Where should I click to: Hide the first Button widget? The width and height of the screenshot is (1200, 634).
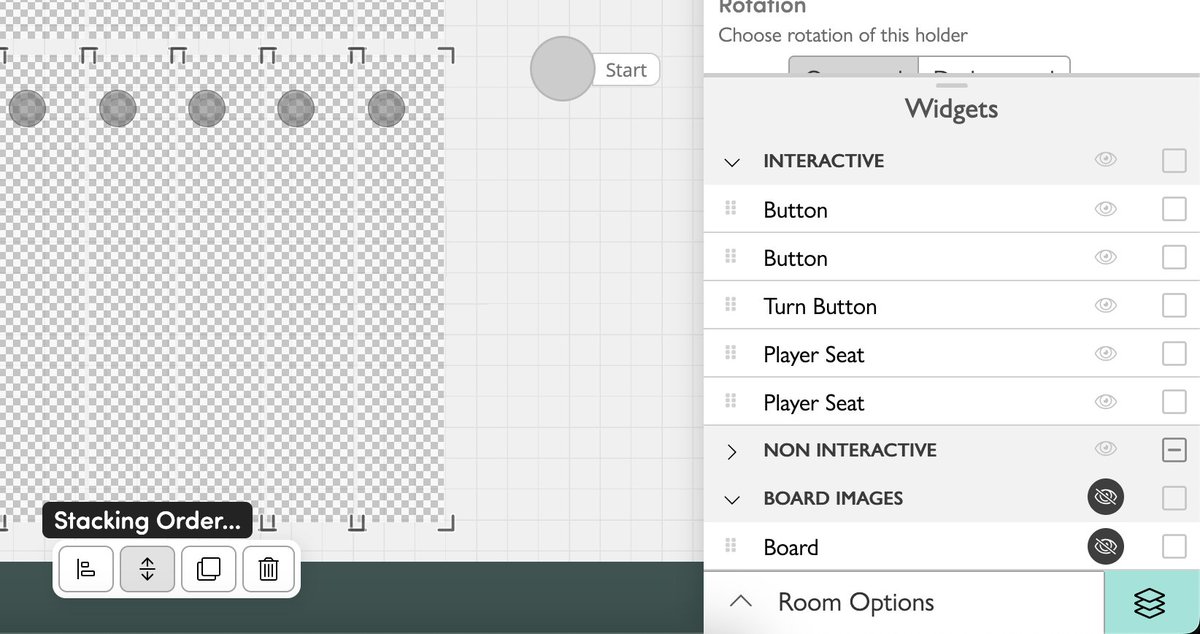1105,209
